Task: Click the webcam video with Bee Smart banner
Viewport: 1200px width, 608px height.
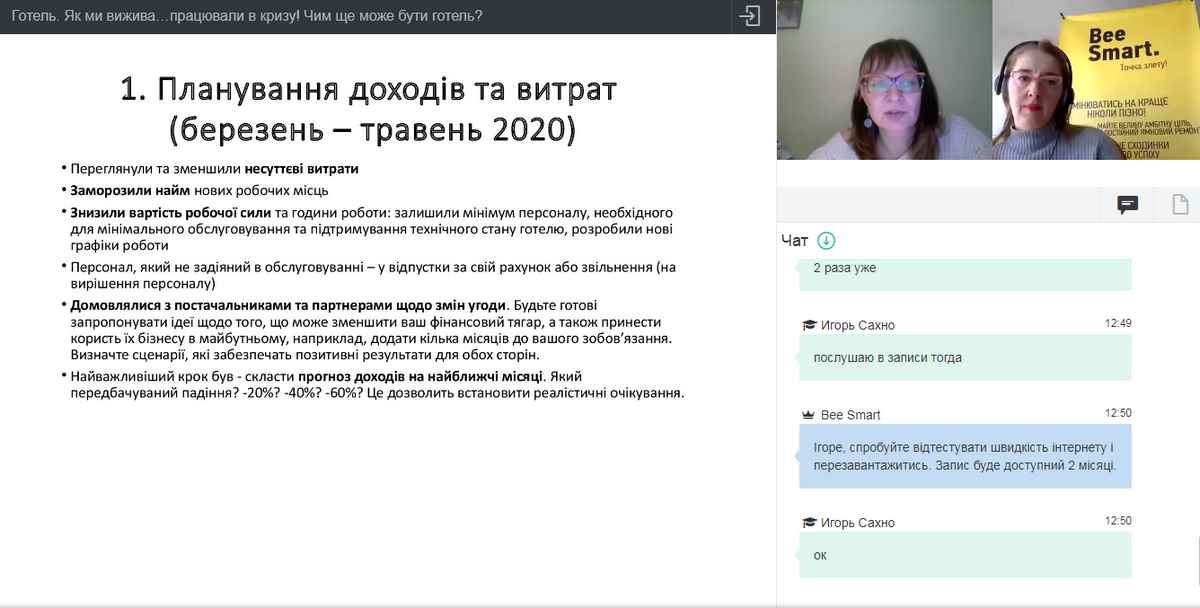Action: (x=1095, y=80)
